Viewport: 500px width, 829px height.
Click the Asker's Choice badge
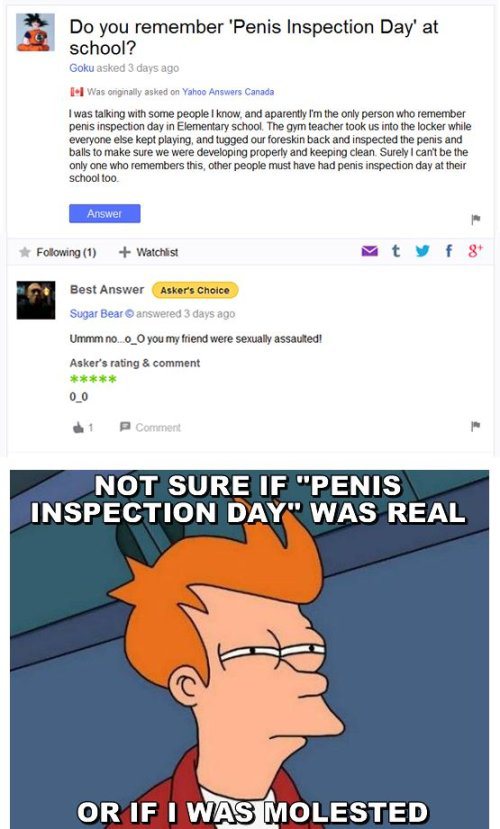pyautogui.click(x=195, y=290)
